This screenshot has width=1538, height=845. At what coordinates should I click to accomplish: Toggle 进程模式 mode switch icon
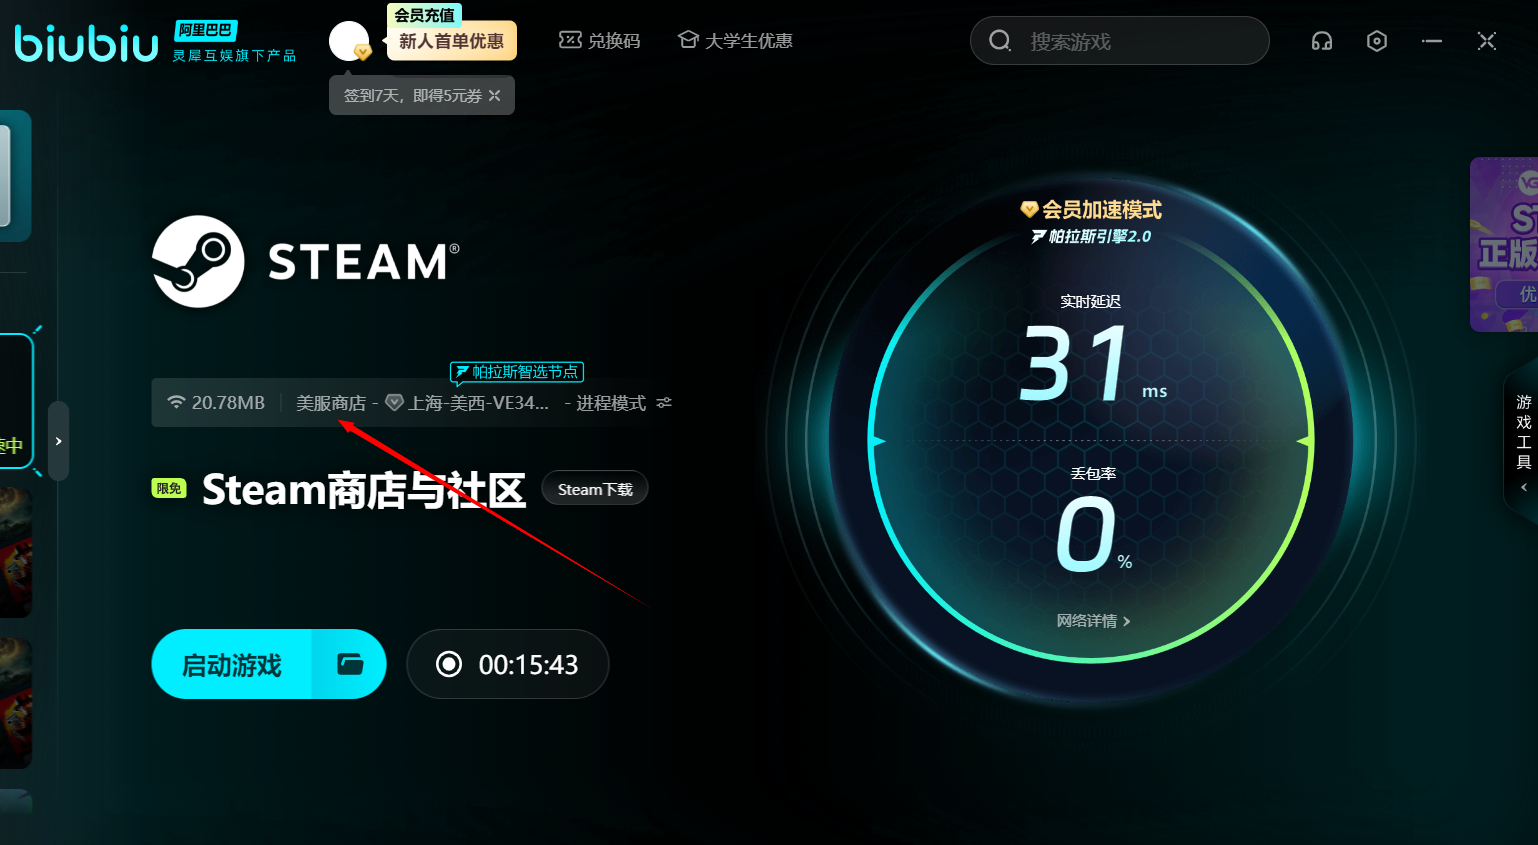point(664,403)
